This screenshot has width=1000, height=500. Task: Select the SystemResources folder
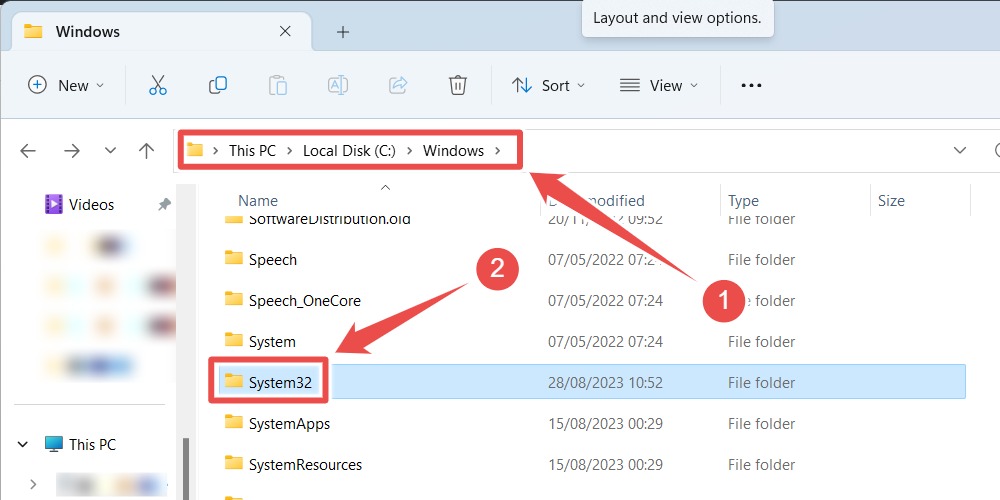(305, 464)
